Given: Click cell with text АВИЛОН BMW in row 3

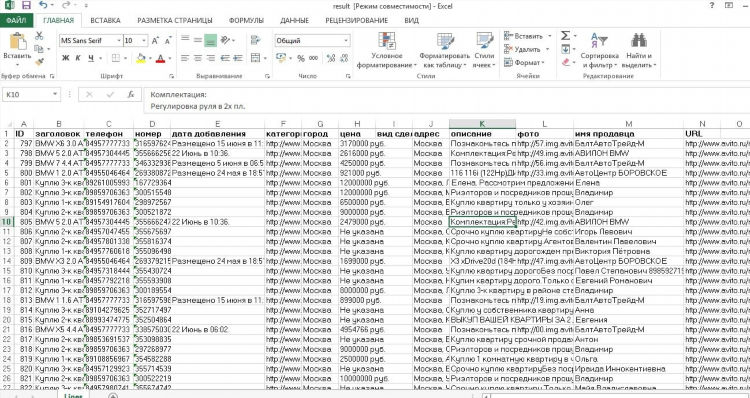Looking at the screenshot, I should pyautogui.click(x=629, y=154).
